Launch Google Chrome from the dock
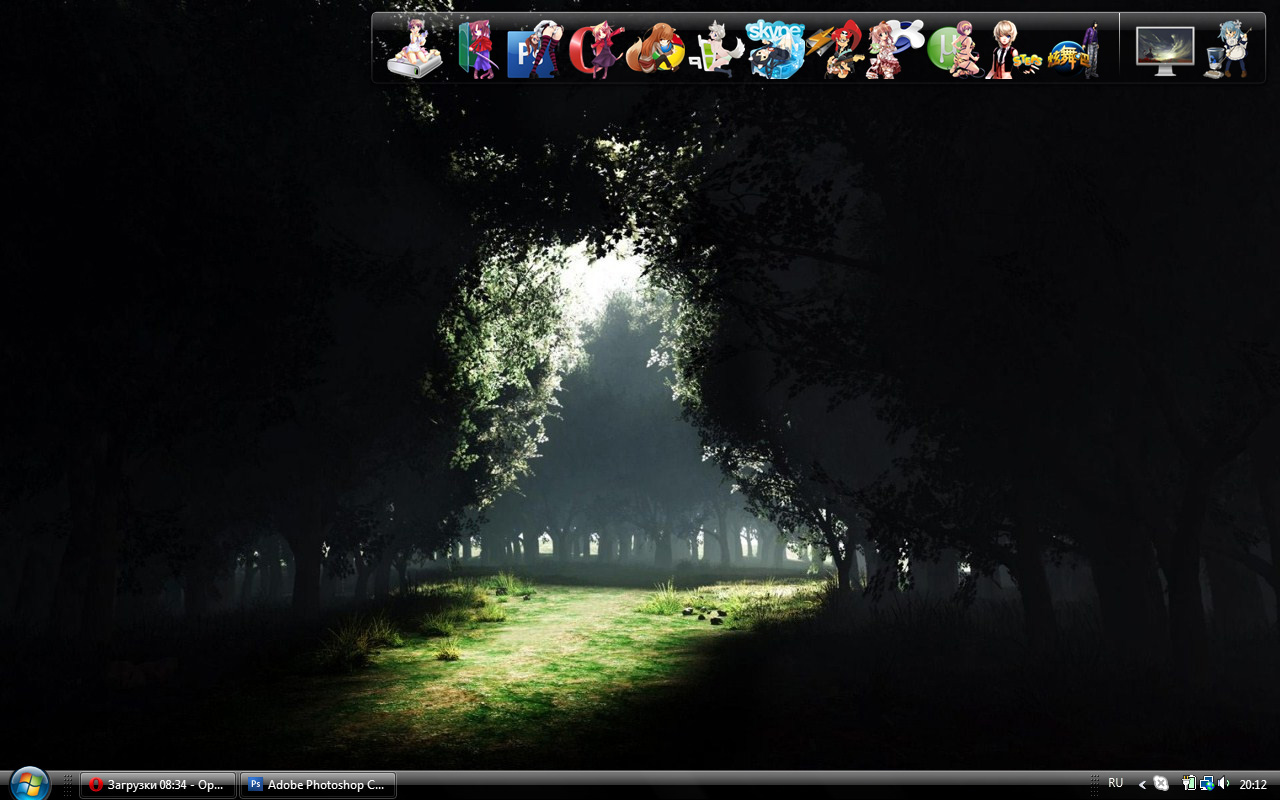The width and height of the screenshot is (1280, 800). (656, 49)
